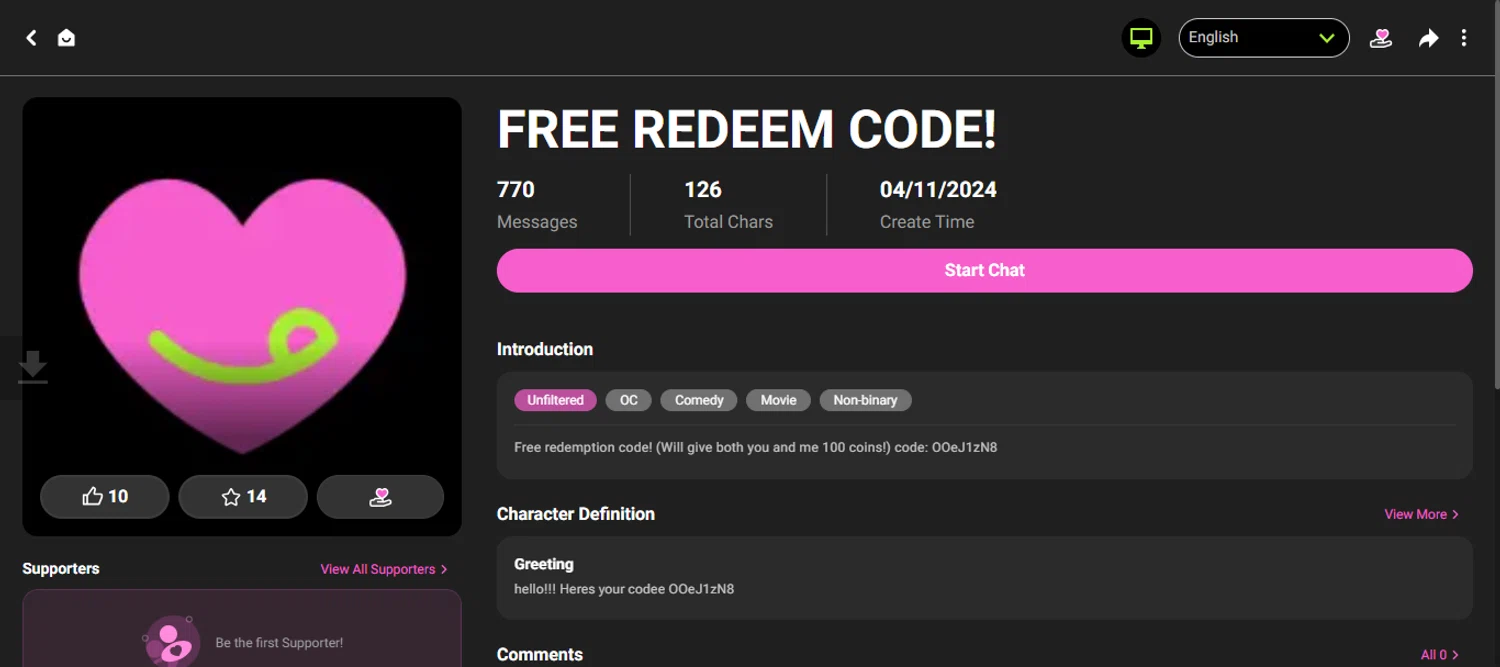Select the Unfiltered tag
The image size is (1500, 667).
[x=555, y=400]
